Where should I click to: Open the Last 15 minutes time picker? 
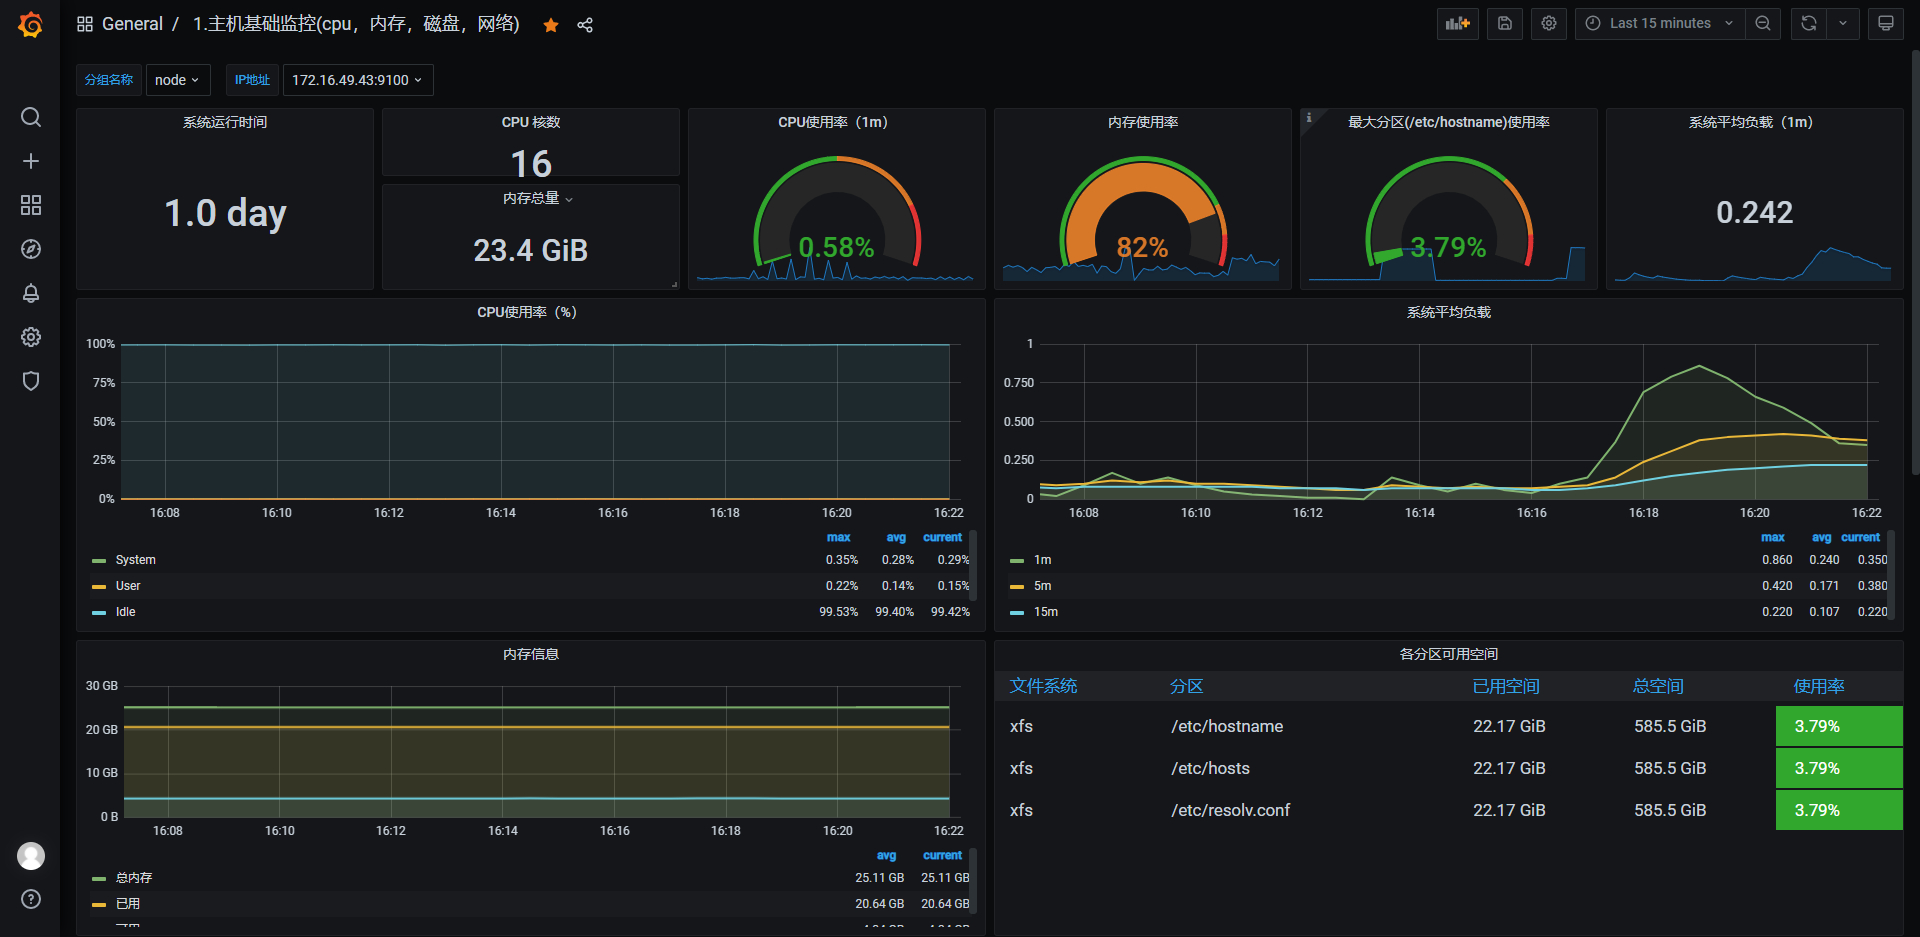coord(1660,23)
